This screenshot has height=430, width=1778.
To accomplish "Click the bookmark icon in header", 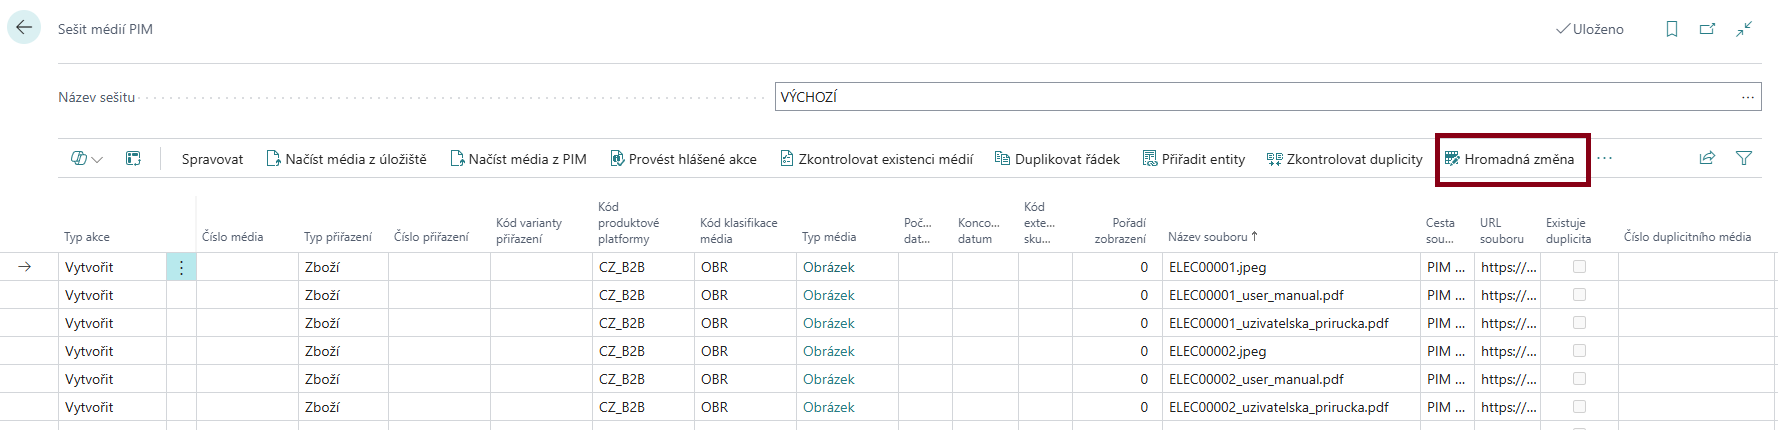I will pyautogui.click(x=1671, y=29).
